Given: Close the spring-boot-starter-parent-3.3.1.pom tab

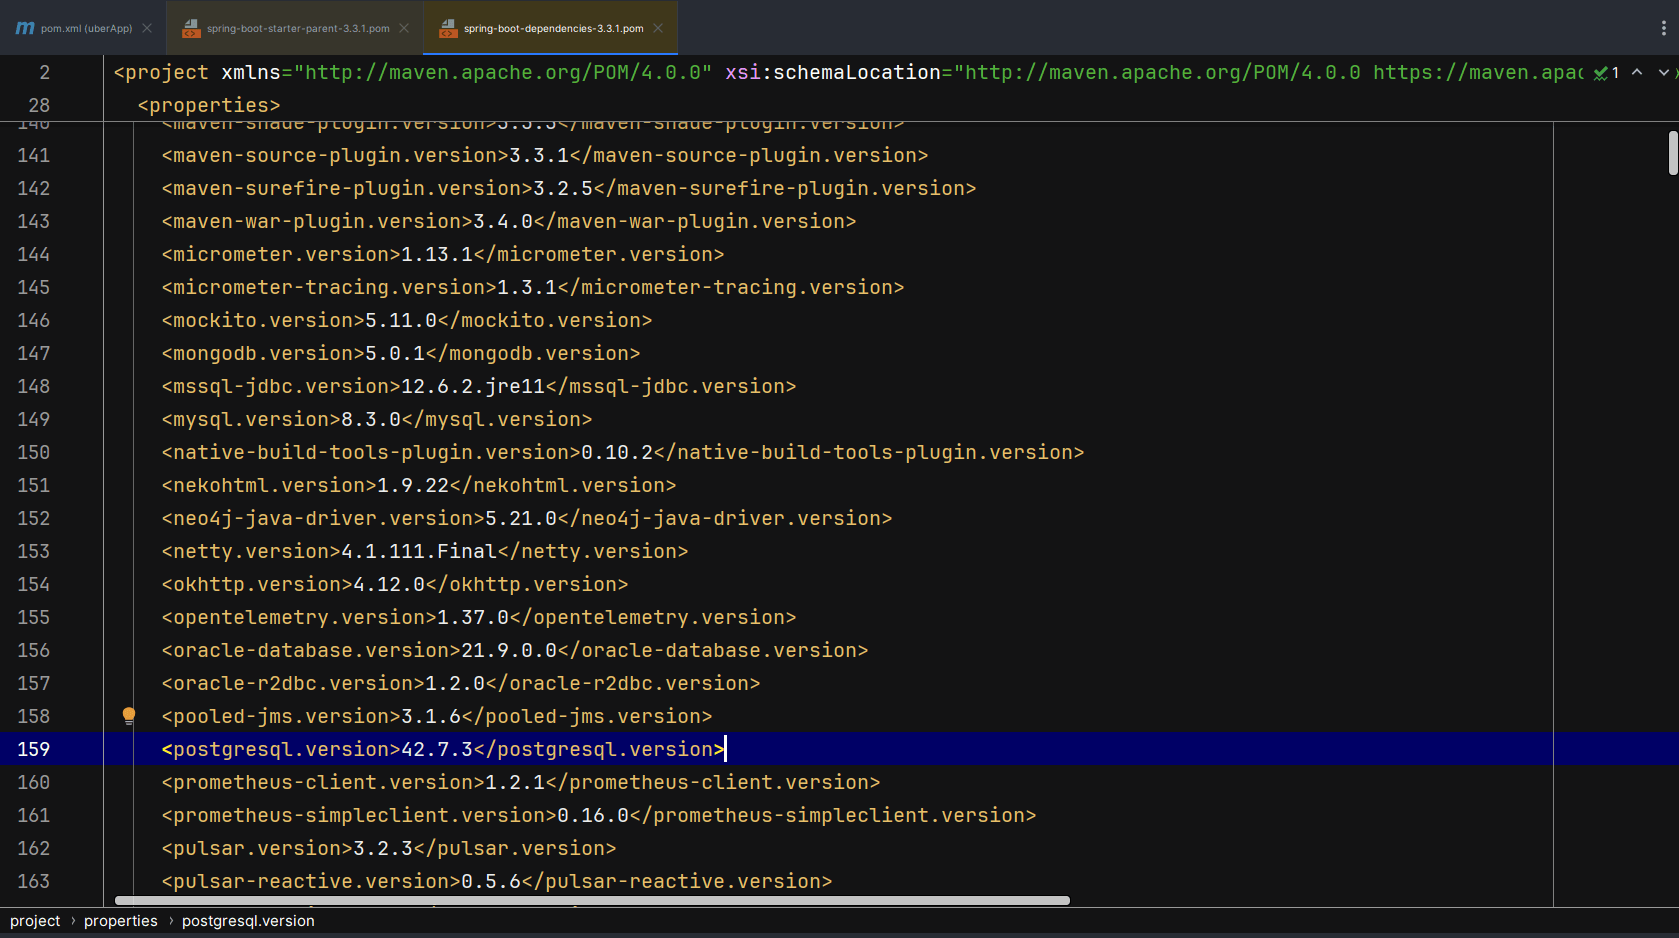Looking at the screenshot, I should click(404, 28).
